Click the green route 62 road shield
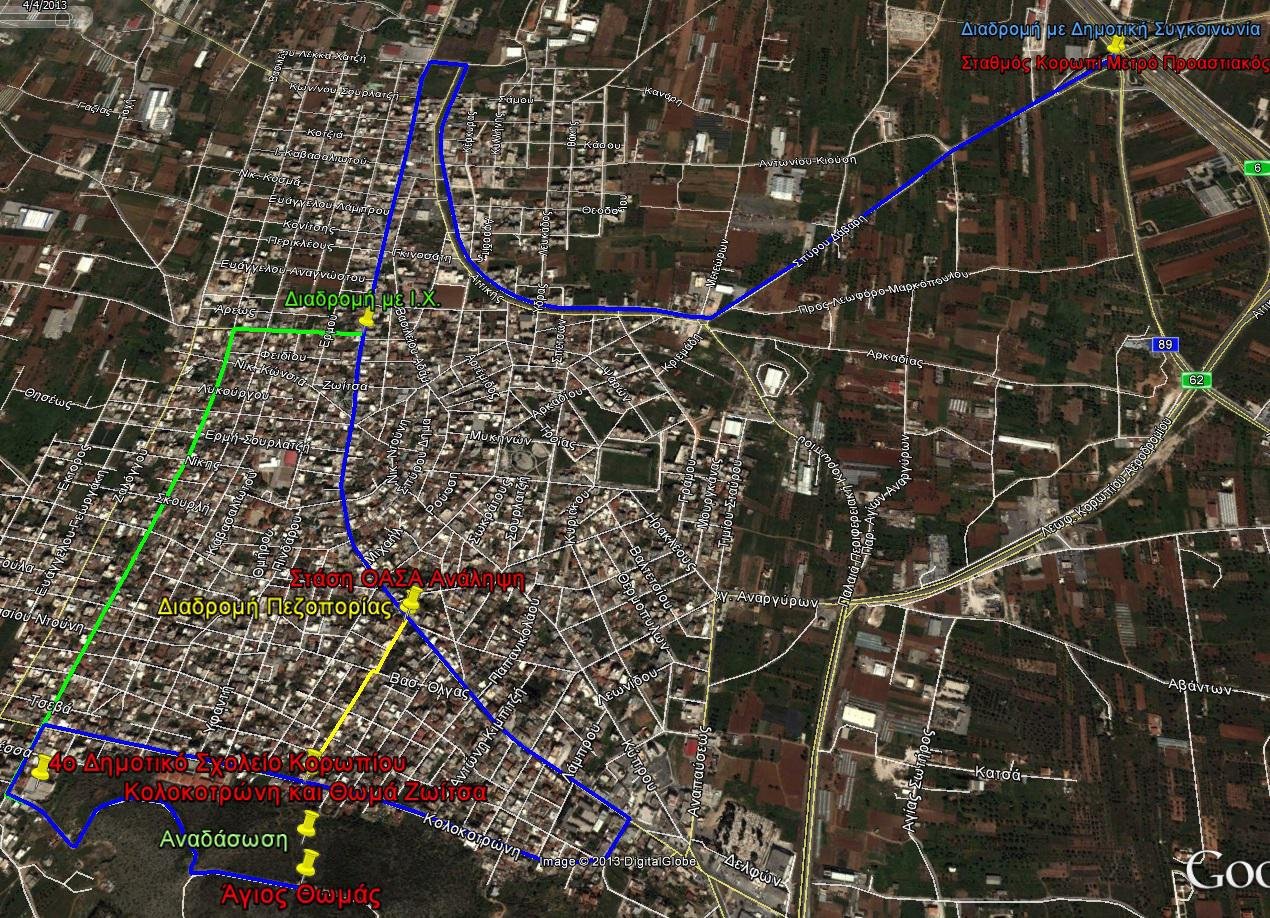The image size is (1270, 918). pos(1194,380)
